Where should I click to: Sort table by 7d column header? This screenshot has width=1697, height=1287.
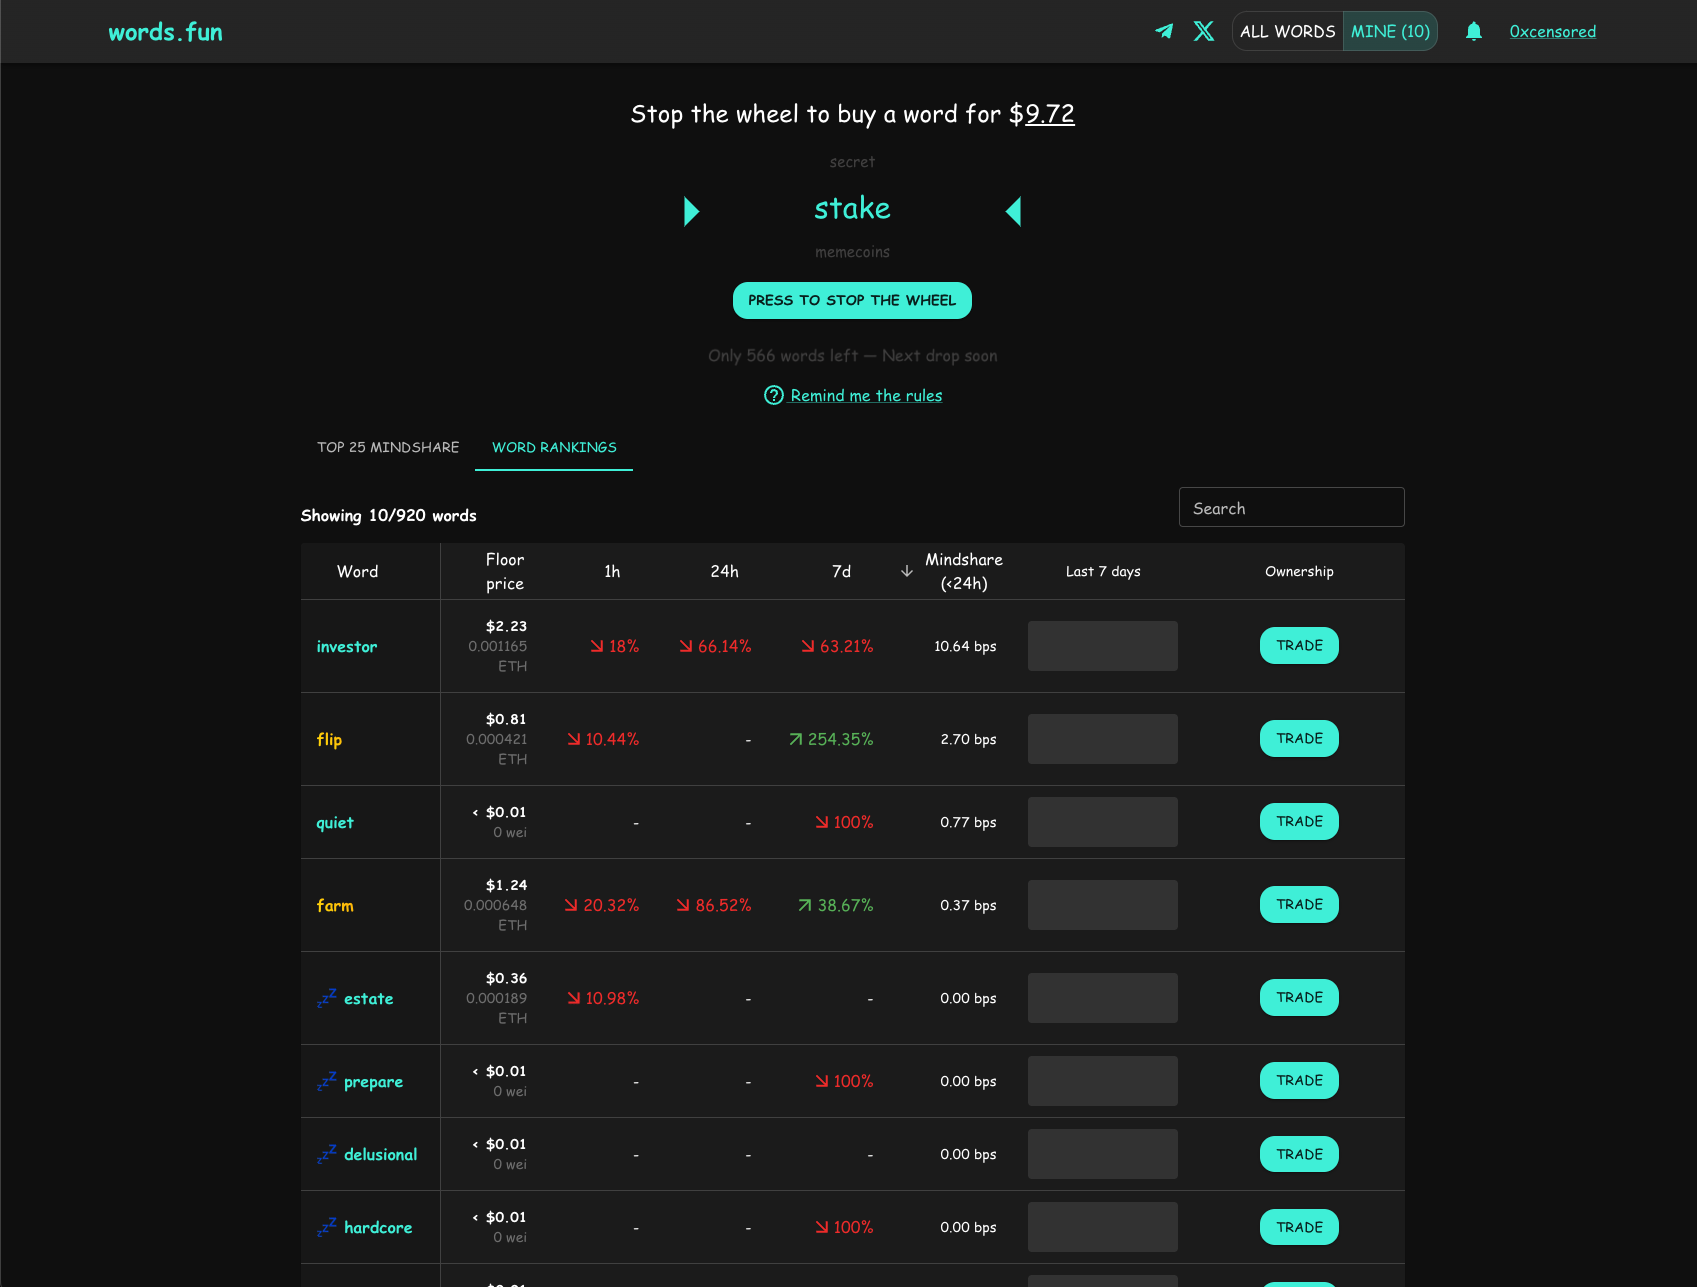pos(841,571)
